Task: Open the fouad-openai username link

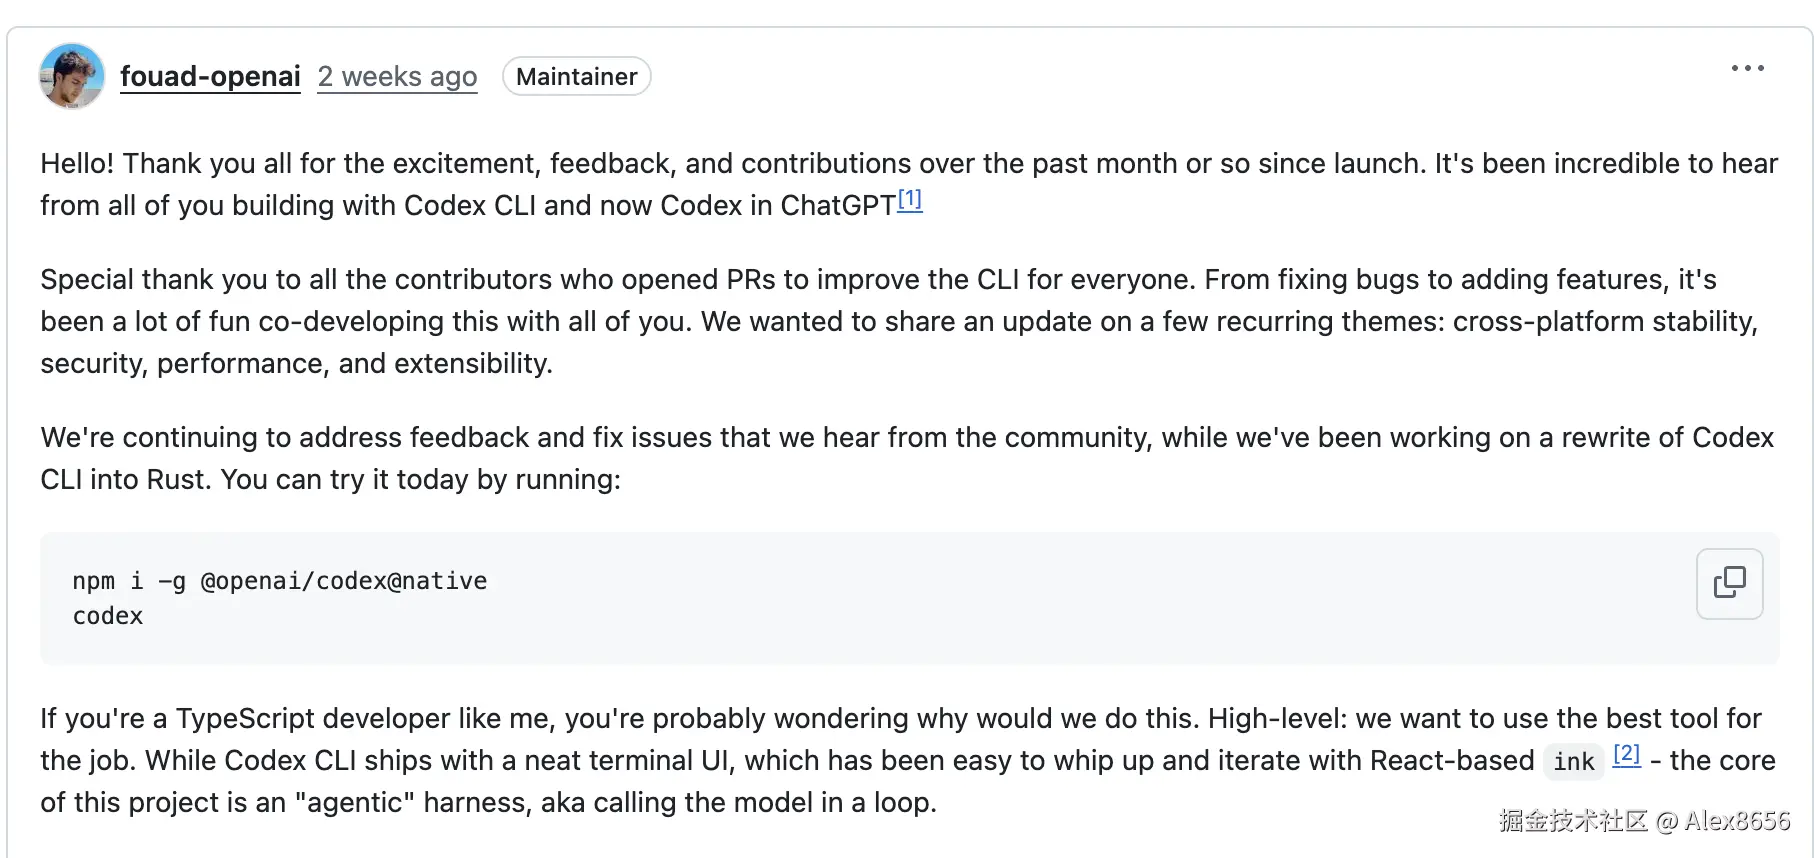Action: click(210, 77)
